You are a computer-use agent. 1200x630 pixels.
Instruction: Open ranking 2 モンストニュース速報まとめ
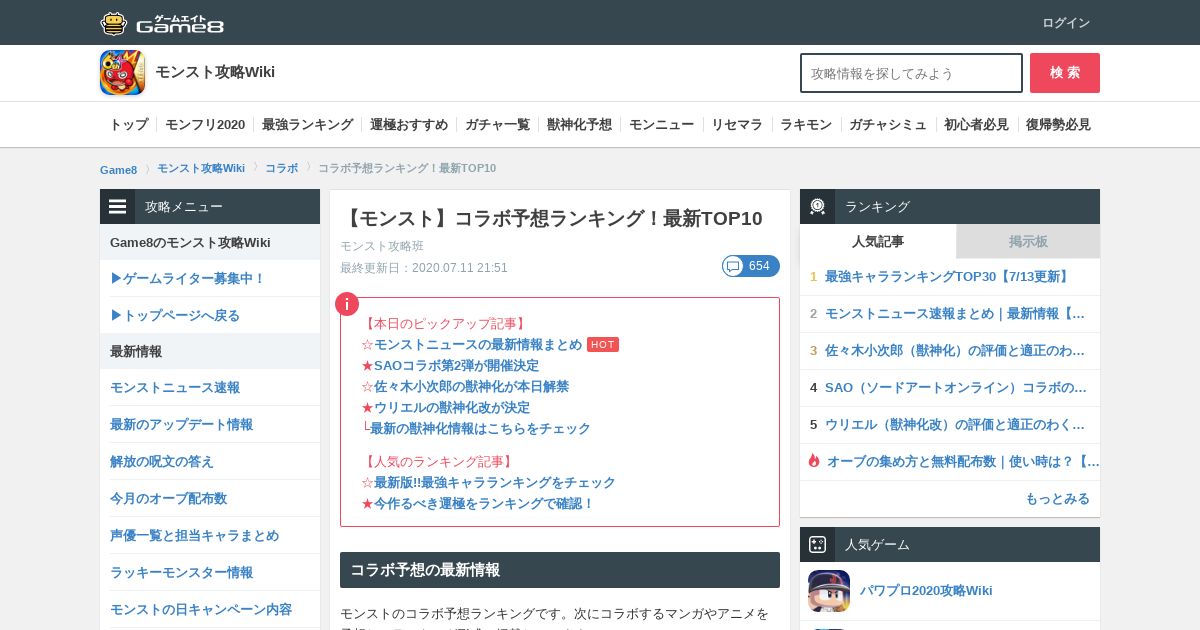955,314
